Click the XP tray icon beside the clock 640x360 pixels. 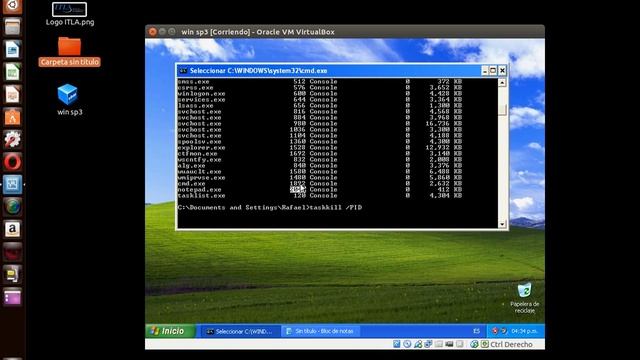point(504,331)
